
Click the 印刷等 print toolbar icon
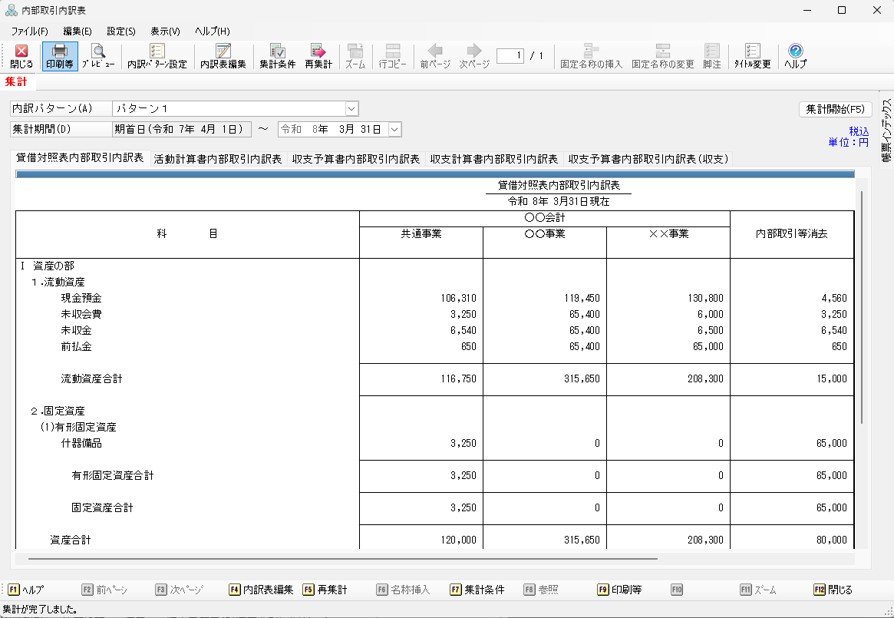click(60, 56)
